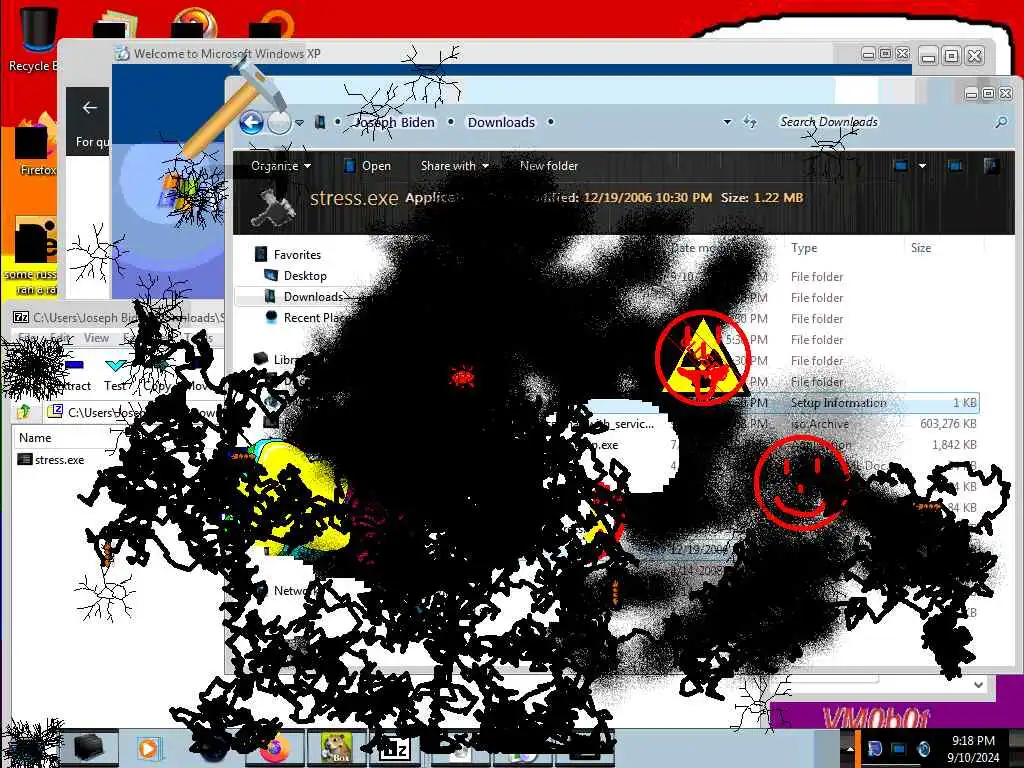
Task: Open the recent pages dropdown beside navigation arrows
Action: click(299, 122)
